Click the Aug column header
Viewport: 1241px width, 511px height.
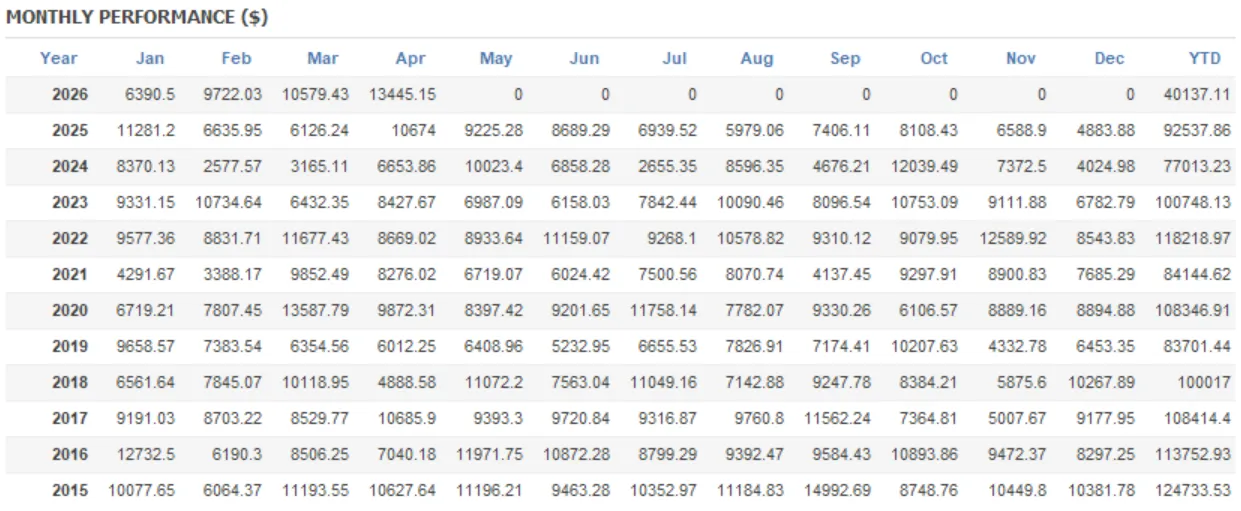pos(757,58)
